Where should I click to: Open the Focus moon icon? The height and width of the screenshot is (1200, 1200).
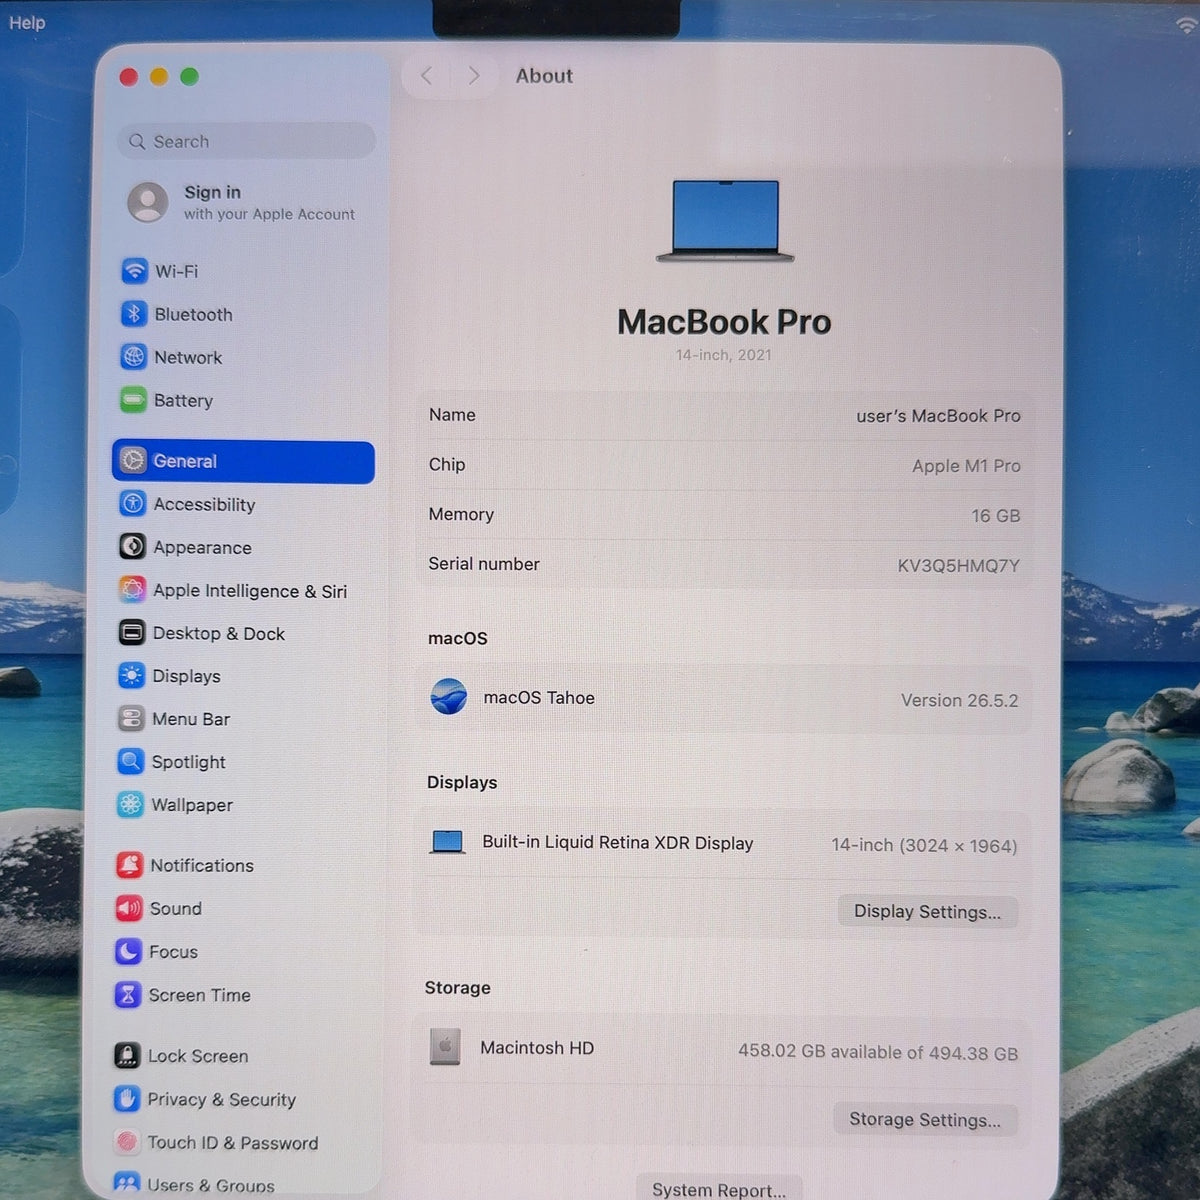pos(128,952)
